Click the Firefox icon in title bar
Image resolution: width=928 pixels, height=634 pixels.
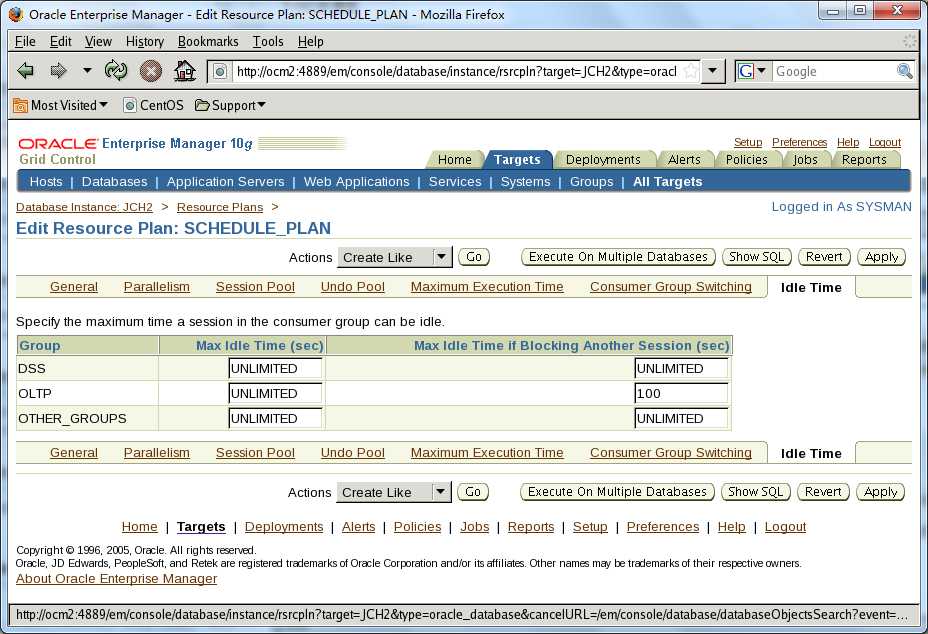[16, 14]
